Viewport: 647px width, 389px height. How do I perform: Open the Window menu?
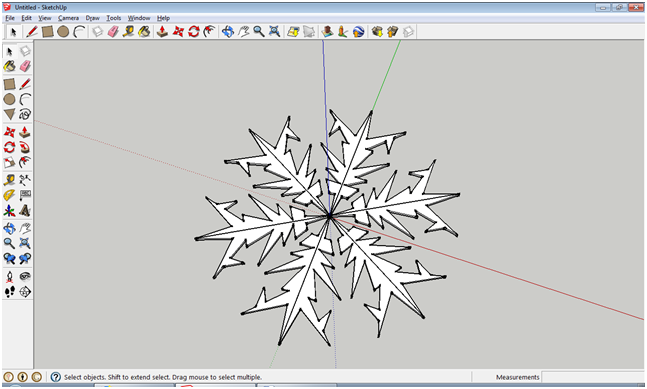pos(139,18)
